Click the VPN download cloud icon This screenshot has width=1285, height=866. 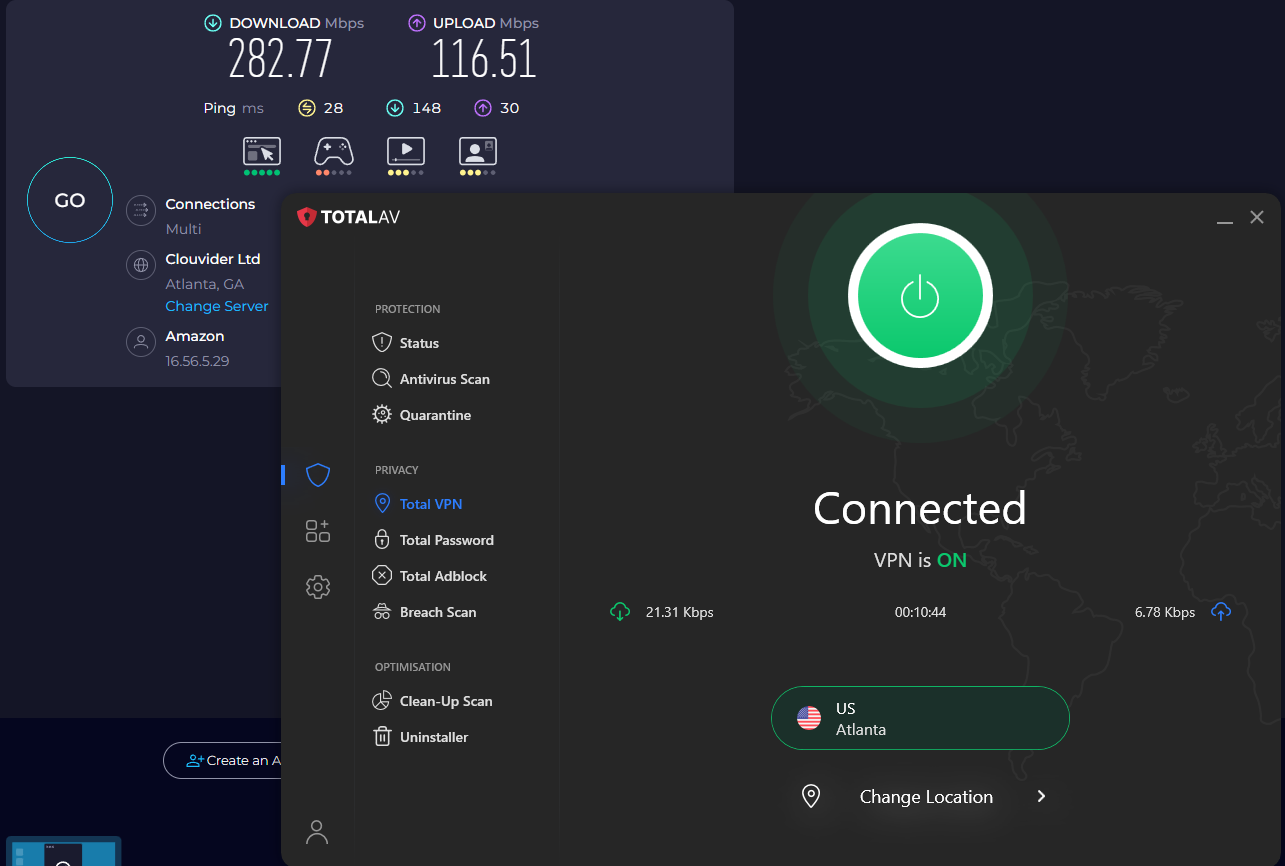(x=620, y=612)
